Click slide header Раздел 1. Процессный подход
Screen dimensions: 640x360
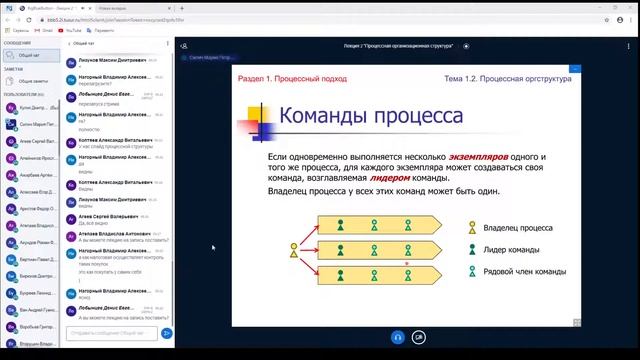(x=292, y=79)
